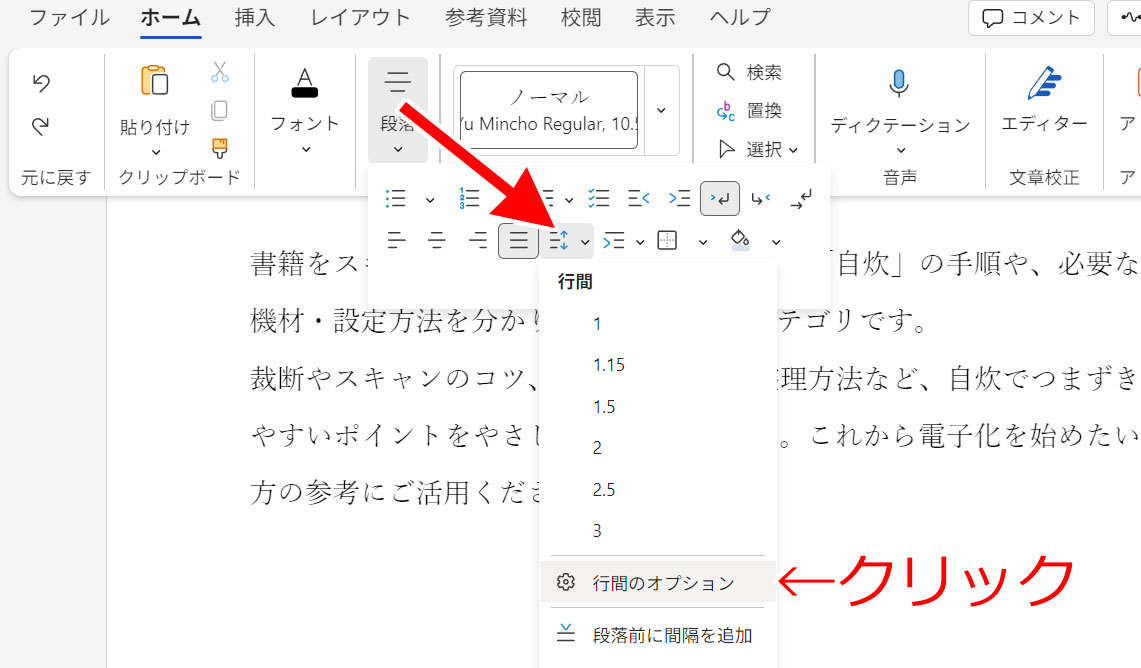This screenshot has width=1141, height=668.
Task: Open the 選択 select dropdown
Action: (x=758, y=149)
